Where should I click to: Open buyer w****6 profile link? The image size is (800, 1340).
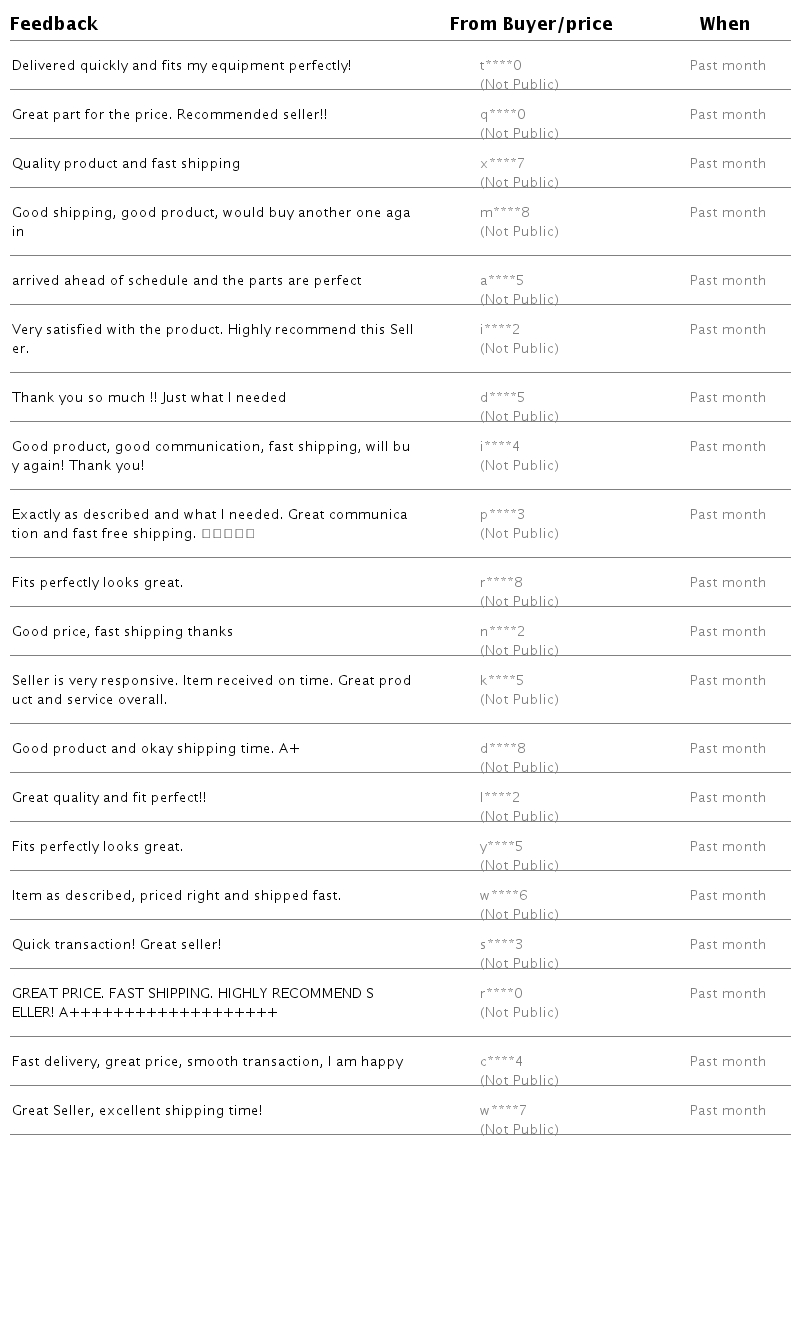coord(504,896)
